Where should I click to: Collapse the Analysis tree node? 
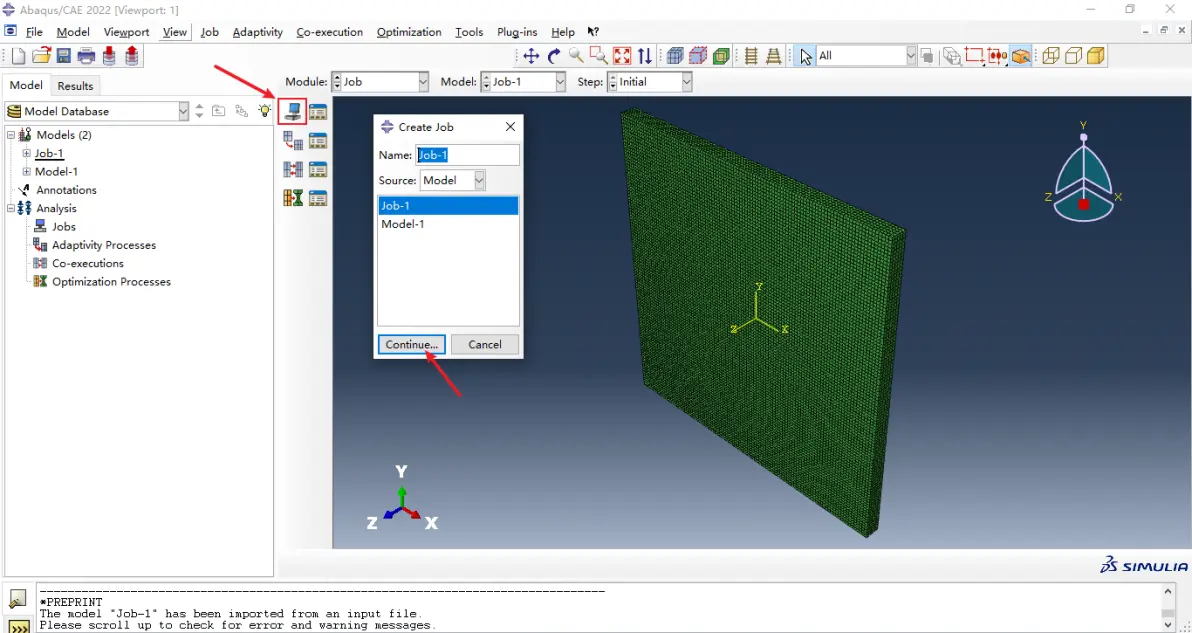11,208
